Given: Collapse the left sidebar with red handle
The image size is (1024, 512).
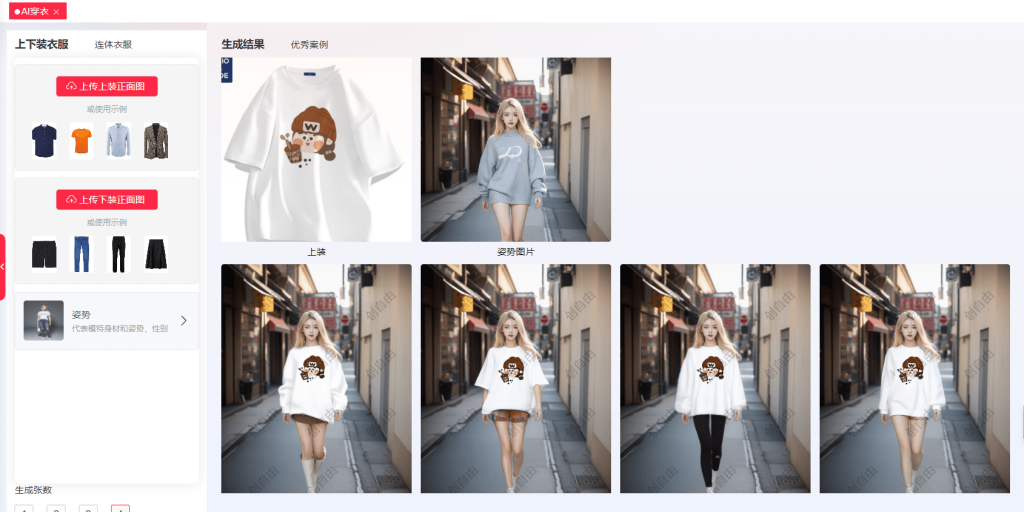Looking at the screenshot, I should (3, 266).
